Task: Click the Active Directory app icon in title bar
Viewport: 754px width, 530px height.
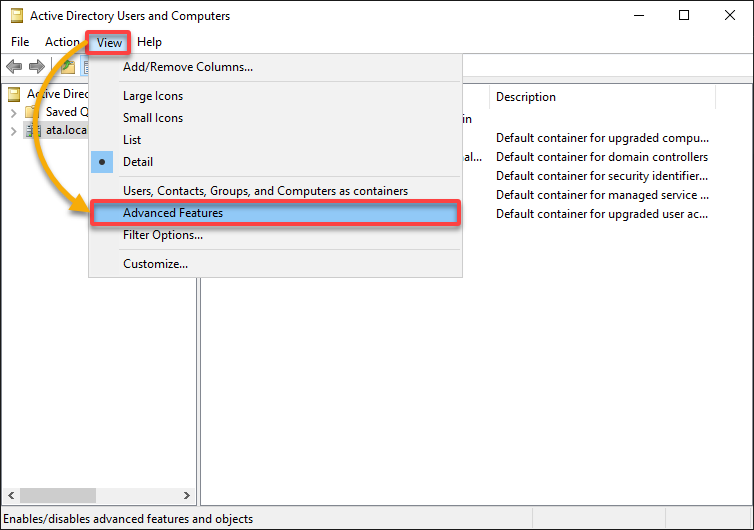Action: 17,16
